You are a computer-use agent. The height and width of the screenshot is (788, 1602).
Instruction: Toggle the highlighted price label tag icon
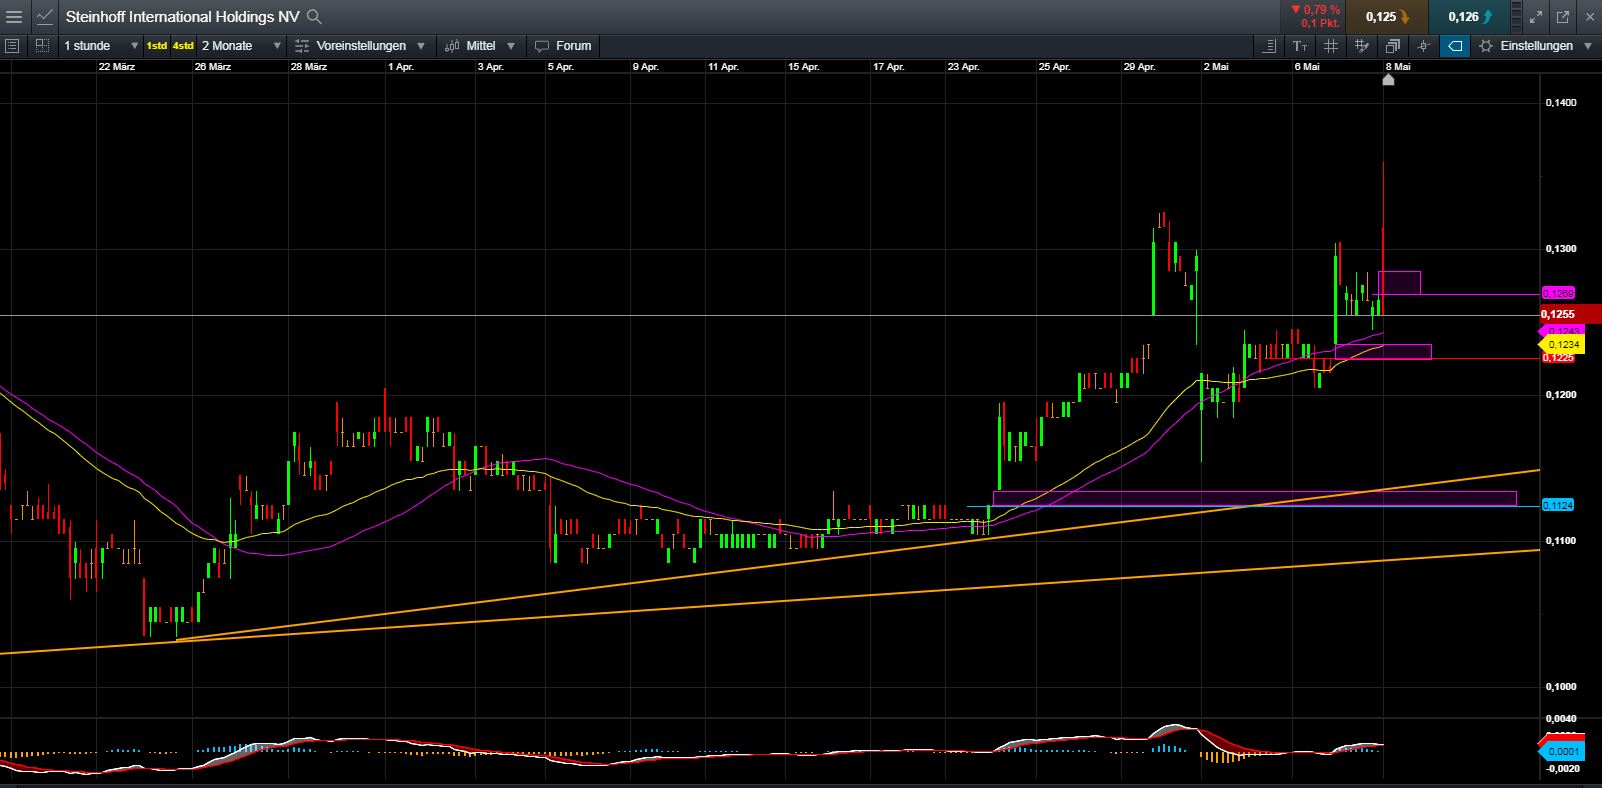1455,46
